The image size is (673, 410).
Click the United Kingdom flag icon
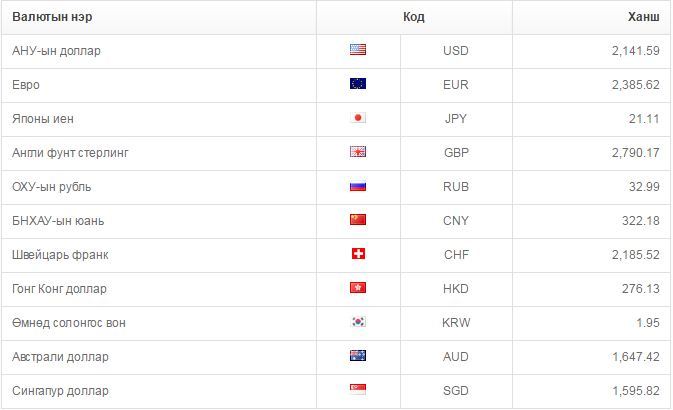tap(358, 152)
